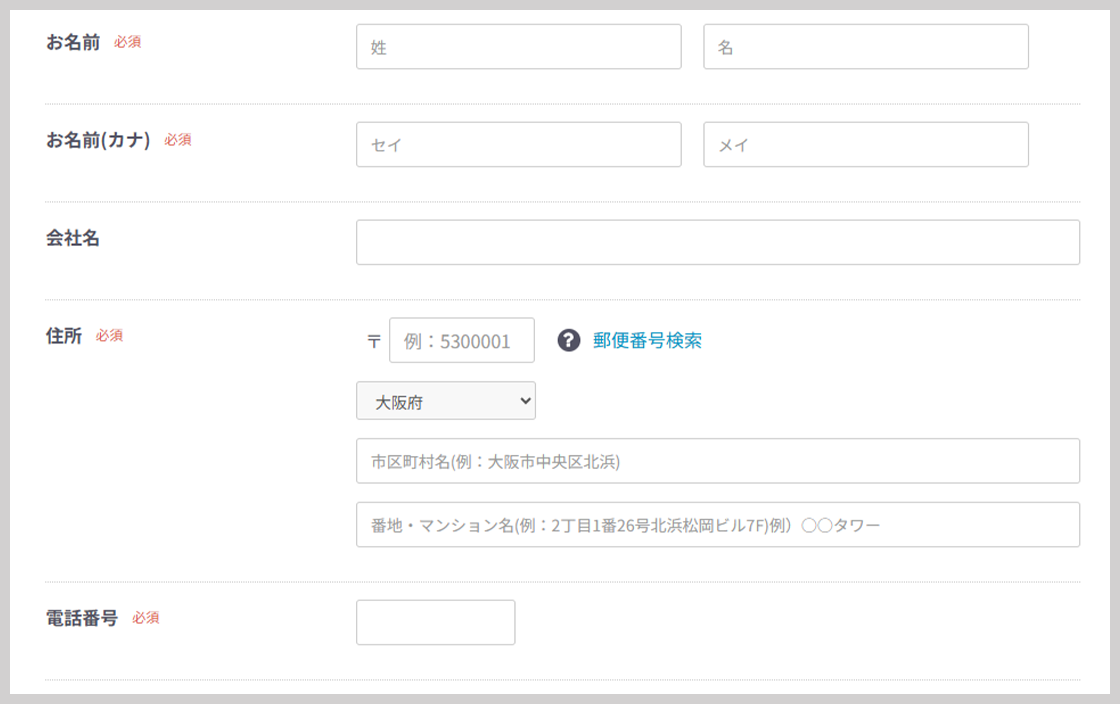This screenshot has width=1120, height=704.
Task: Select the 市区町村名 address input field
Action: (717, 461)
